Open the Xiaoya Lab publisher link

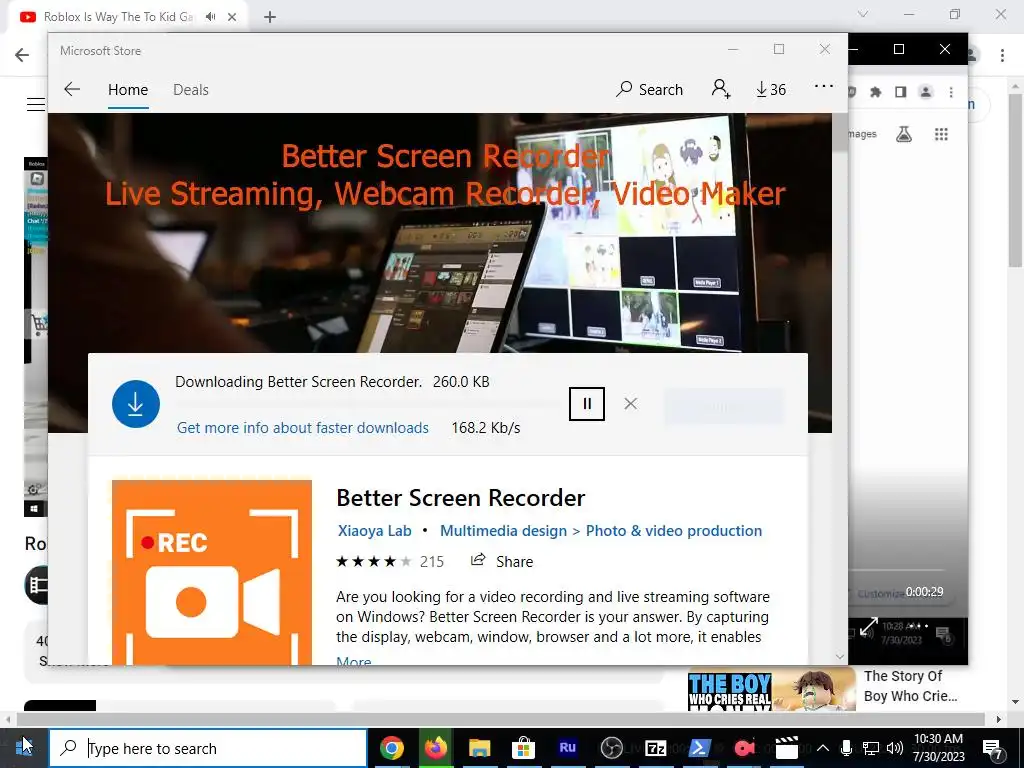374,531
